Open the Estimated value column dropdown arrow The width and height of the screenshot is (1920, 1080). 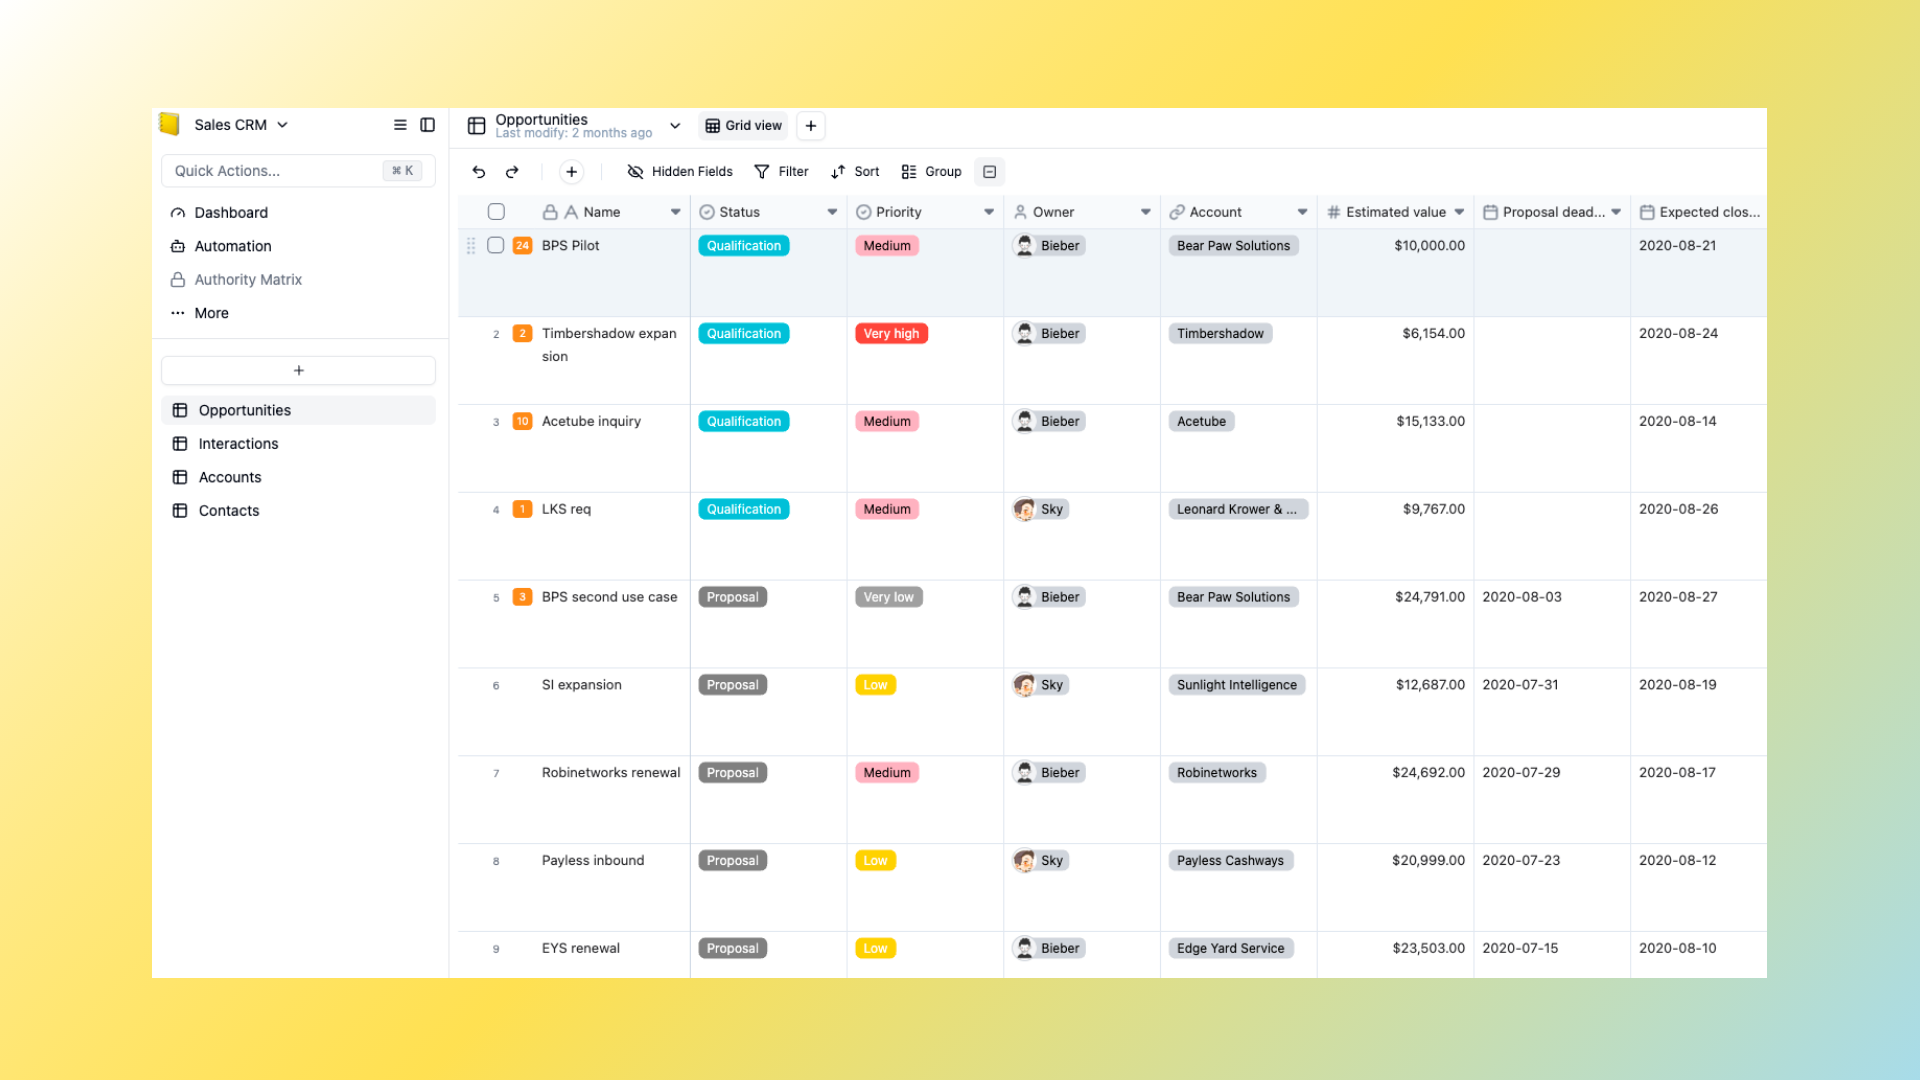click(x=1459, y=212)
